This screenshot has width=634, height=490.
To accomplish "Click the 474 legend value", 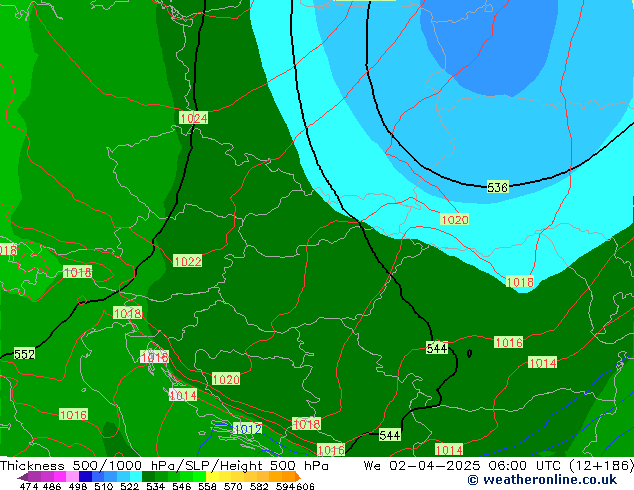I will point(29,486).
